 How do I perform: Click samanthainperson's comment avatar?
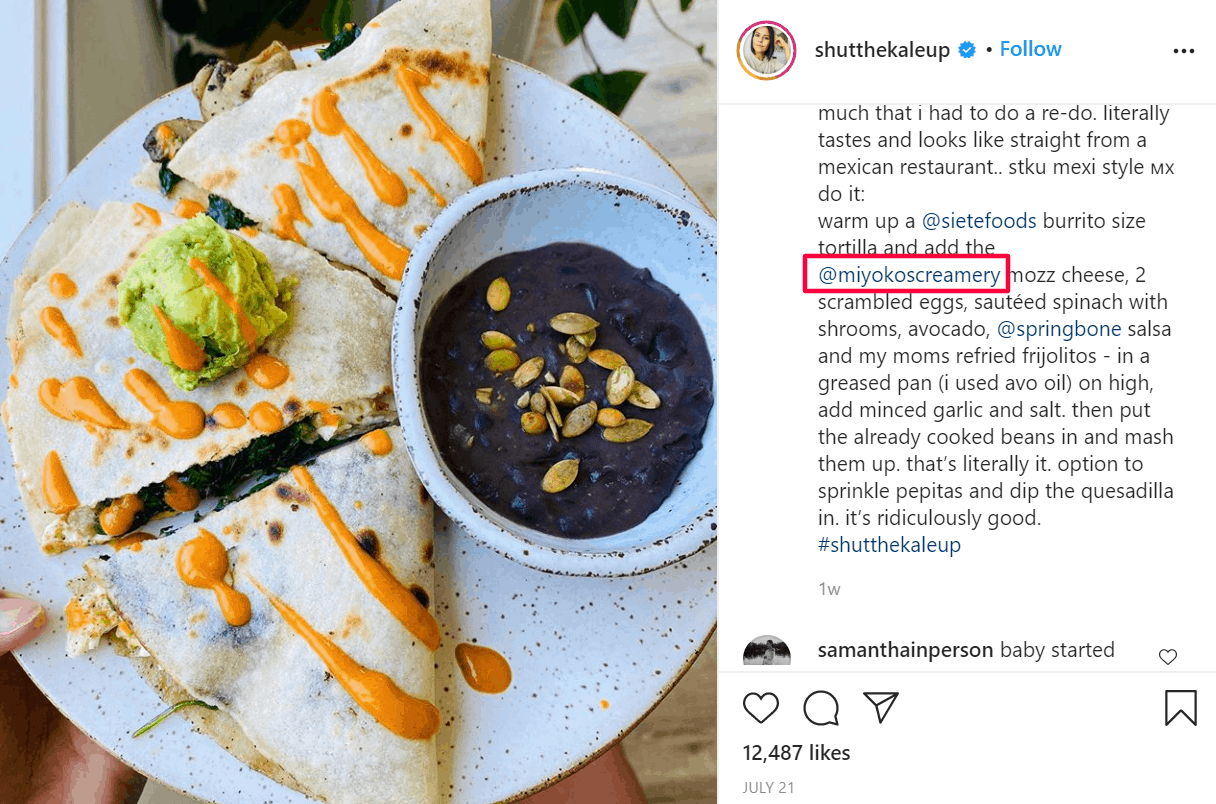(767, 651)
